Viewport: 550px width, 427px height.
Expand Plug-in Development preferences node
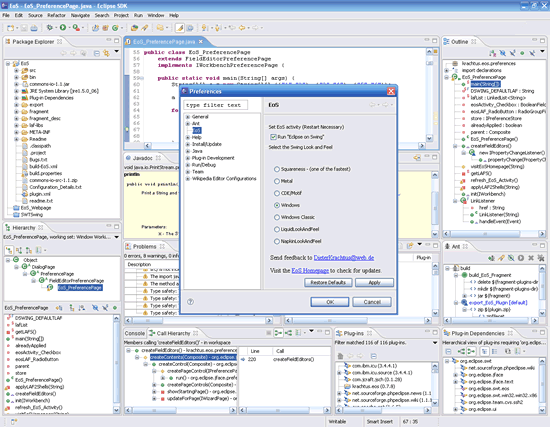pyautogui.click(x=188, y=158)
